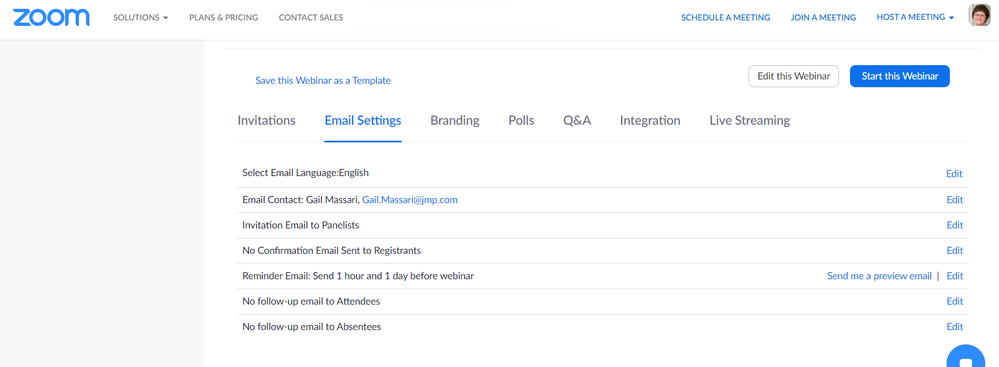Open the Q&A tab
Image resolution: width=999 pixels, height=367 pixels.
577,120
